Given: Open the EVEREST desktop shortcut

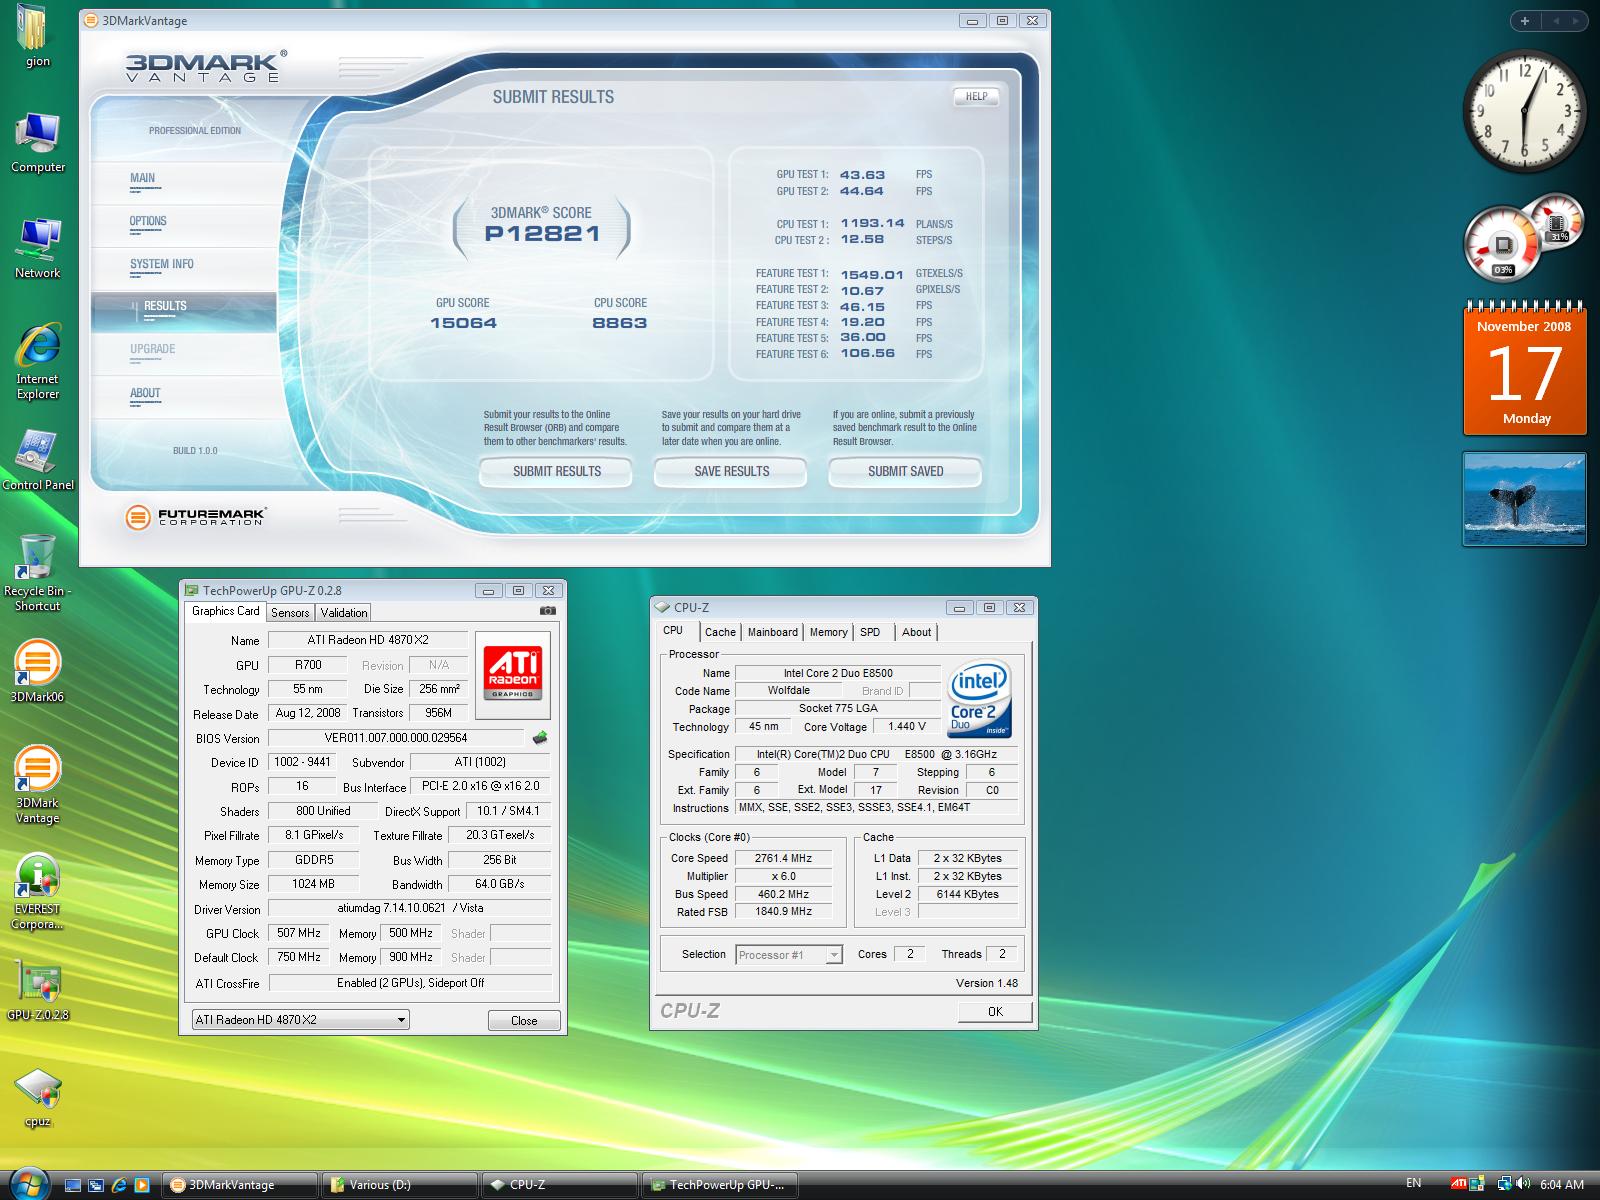Looking at the screenshot, I should click(x=38, y=891).
